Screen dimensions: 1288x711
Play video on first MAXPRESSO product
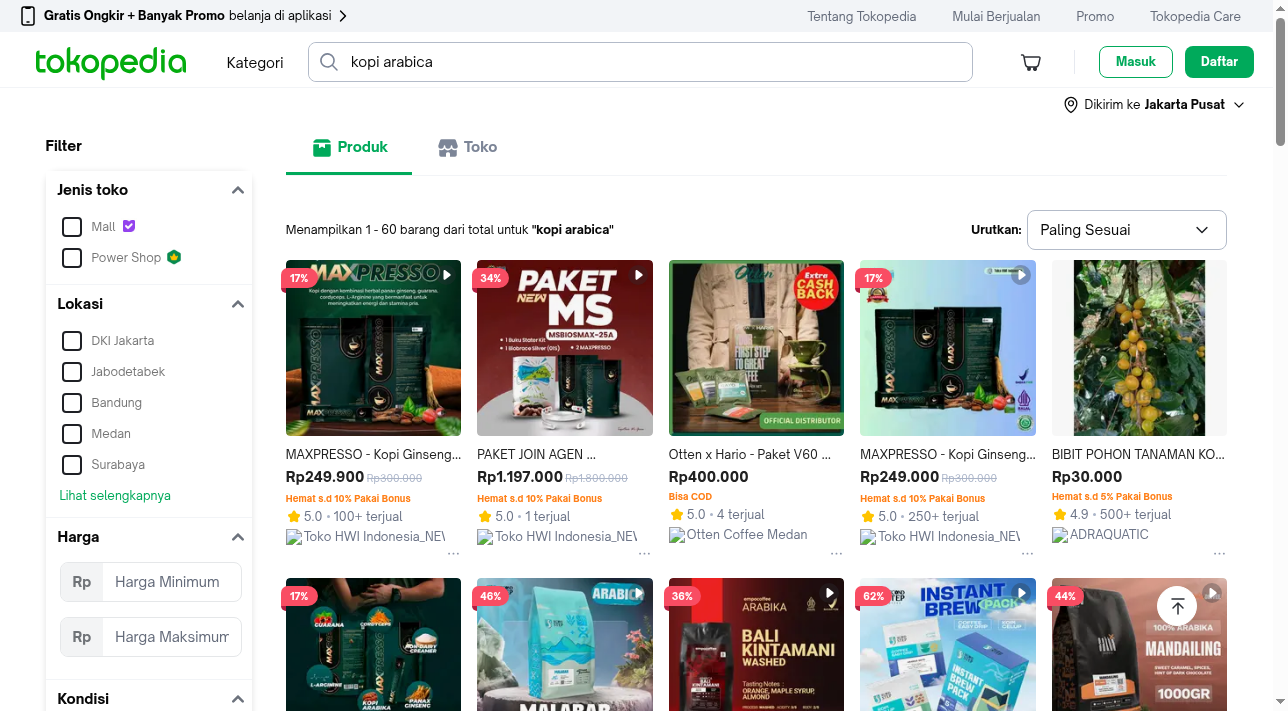447,275
